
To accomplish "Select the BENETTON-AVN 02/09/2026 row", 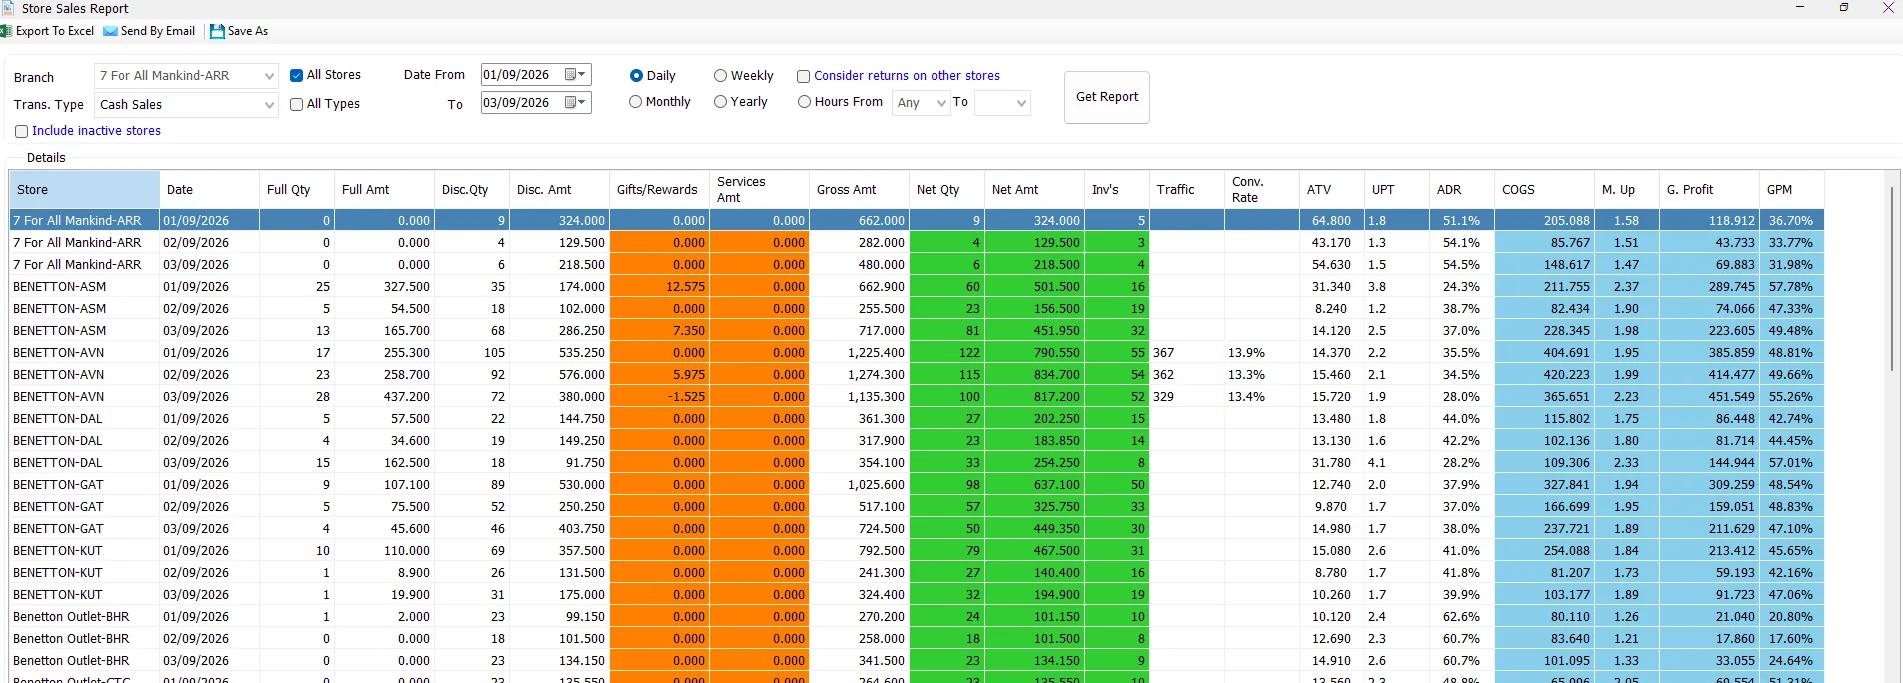I will (917, 375).
